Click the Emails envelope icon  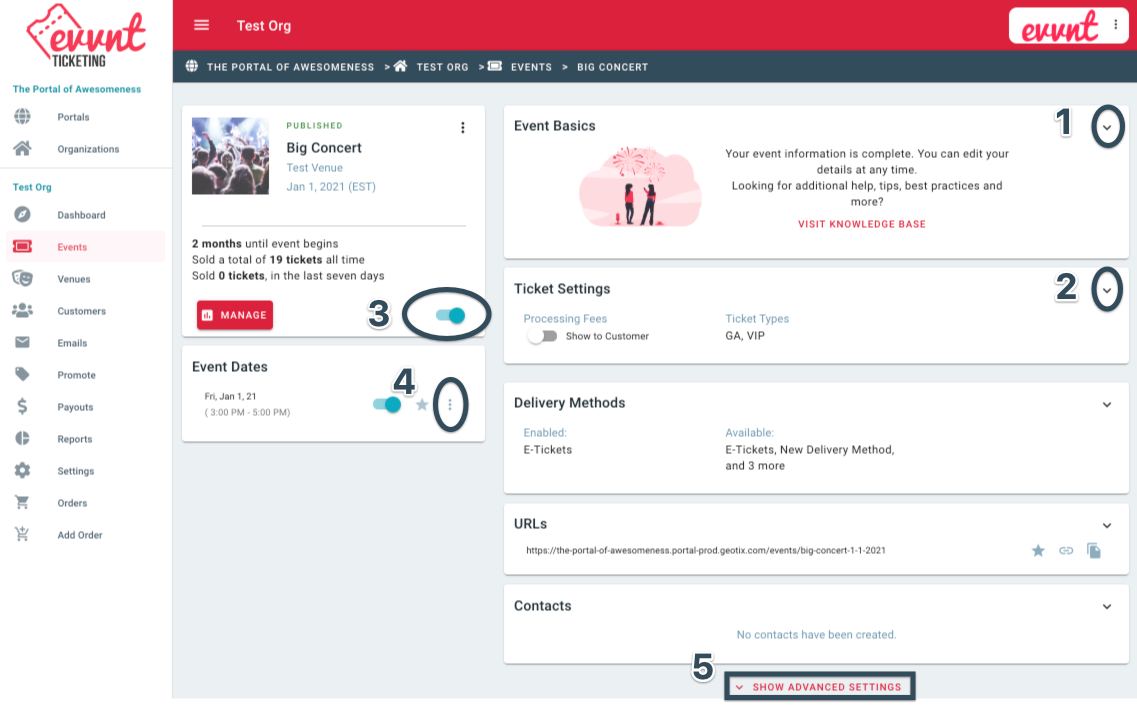22,342
